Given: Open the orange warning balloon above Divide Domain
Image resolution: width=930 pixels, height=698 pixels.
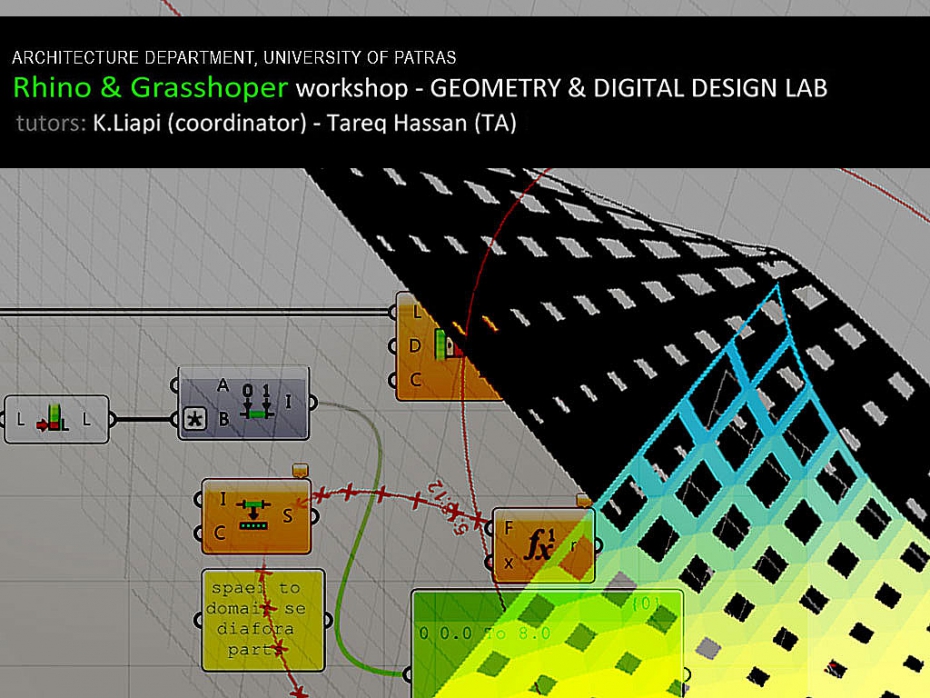Looking at the screenshot, I should click(x=300, y=470).
